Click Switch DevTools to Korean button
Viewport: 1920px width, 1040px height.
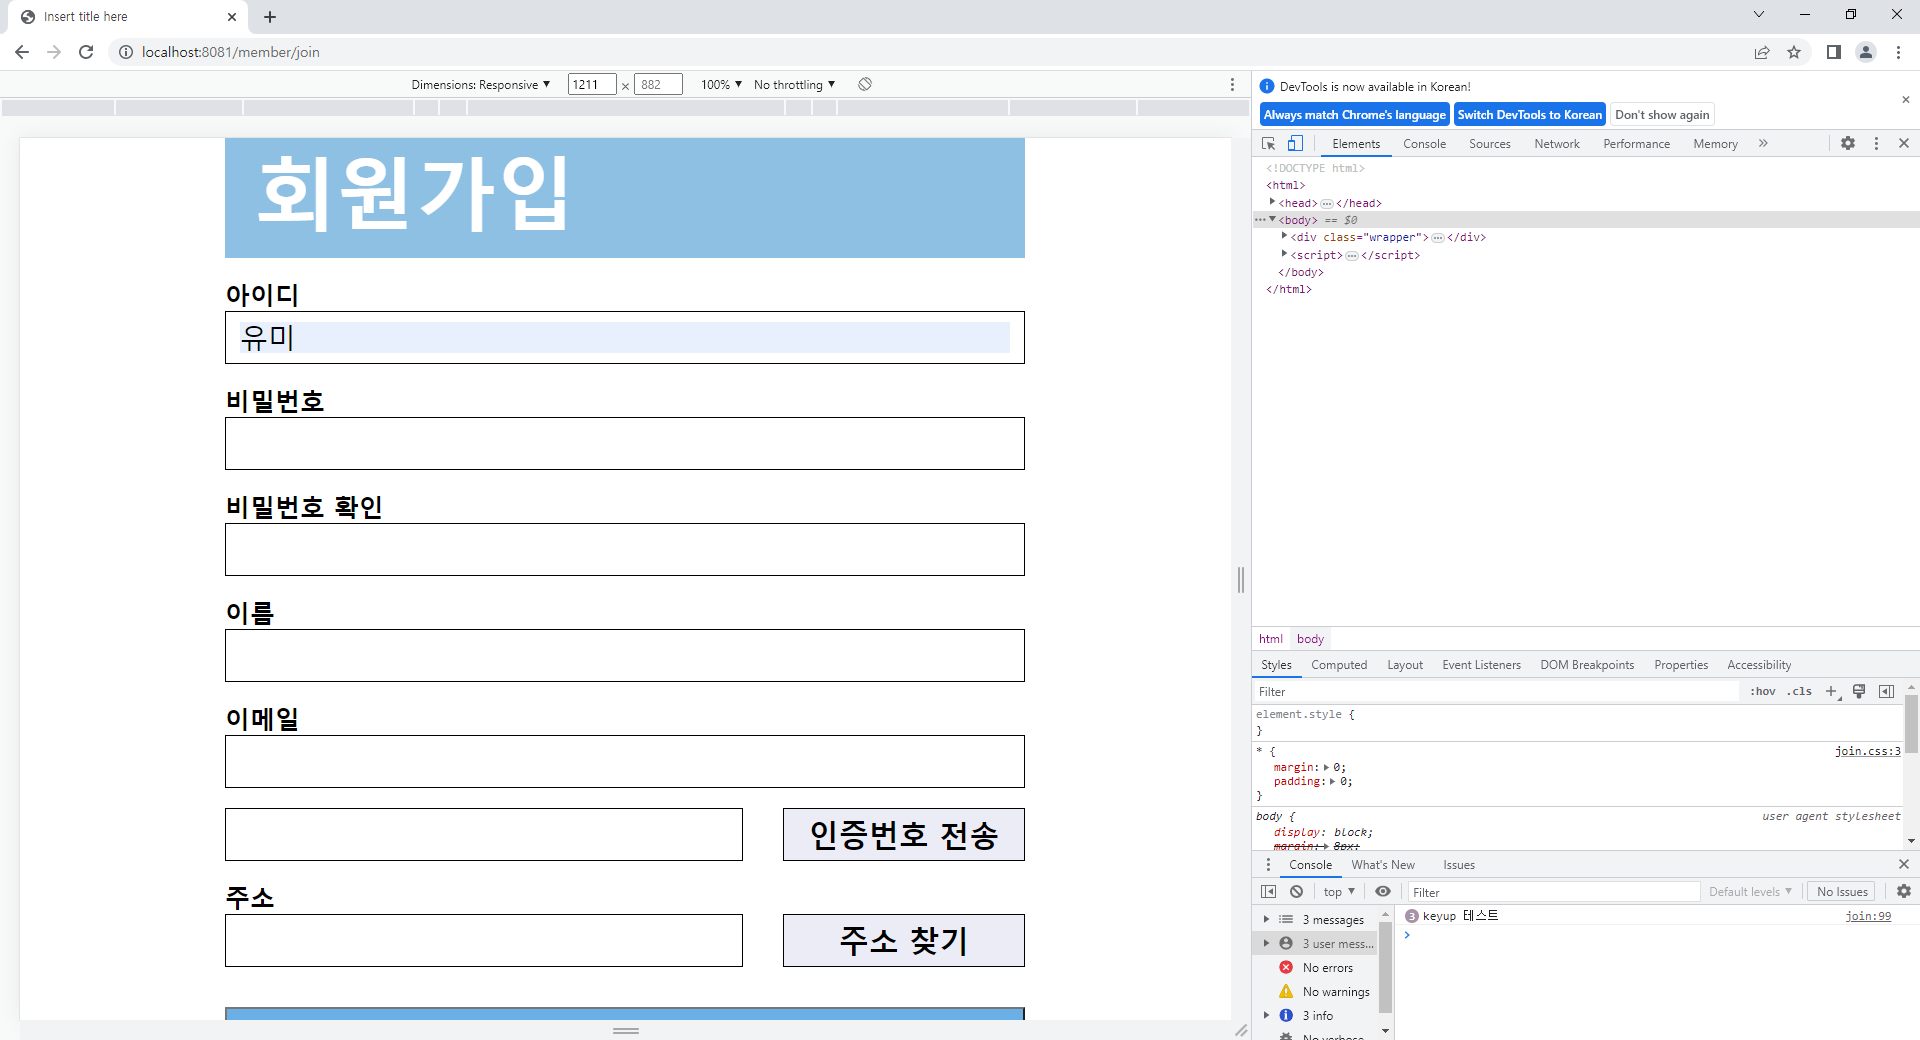(x=1529, y=115)
